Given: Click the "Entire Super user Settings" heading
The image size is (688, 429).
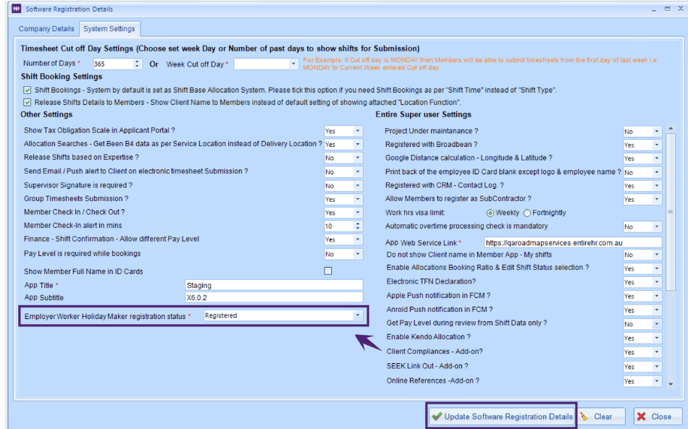Looking at the screenshot, I should (x=423, y=114).
